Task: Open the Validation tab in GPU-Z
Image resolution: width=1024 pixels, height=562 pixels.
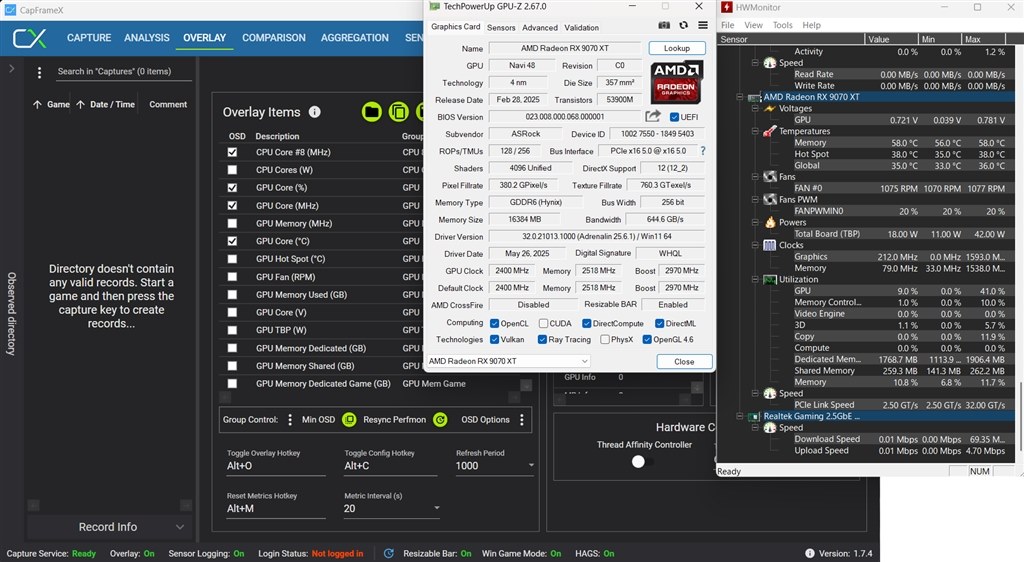Action: pyautogui.click(x=581, y=27)
